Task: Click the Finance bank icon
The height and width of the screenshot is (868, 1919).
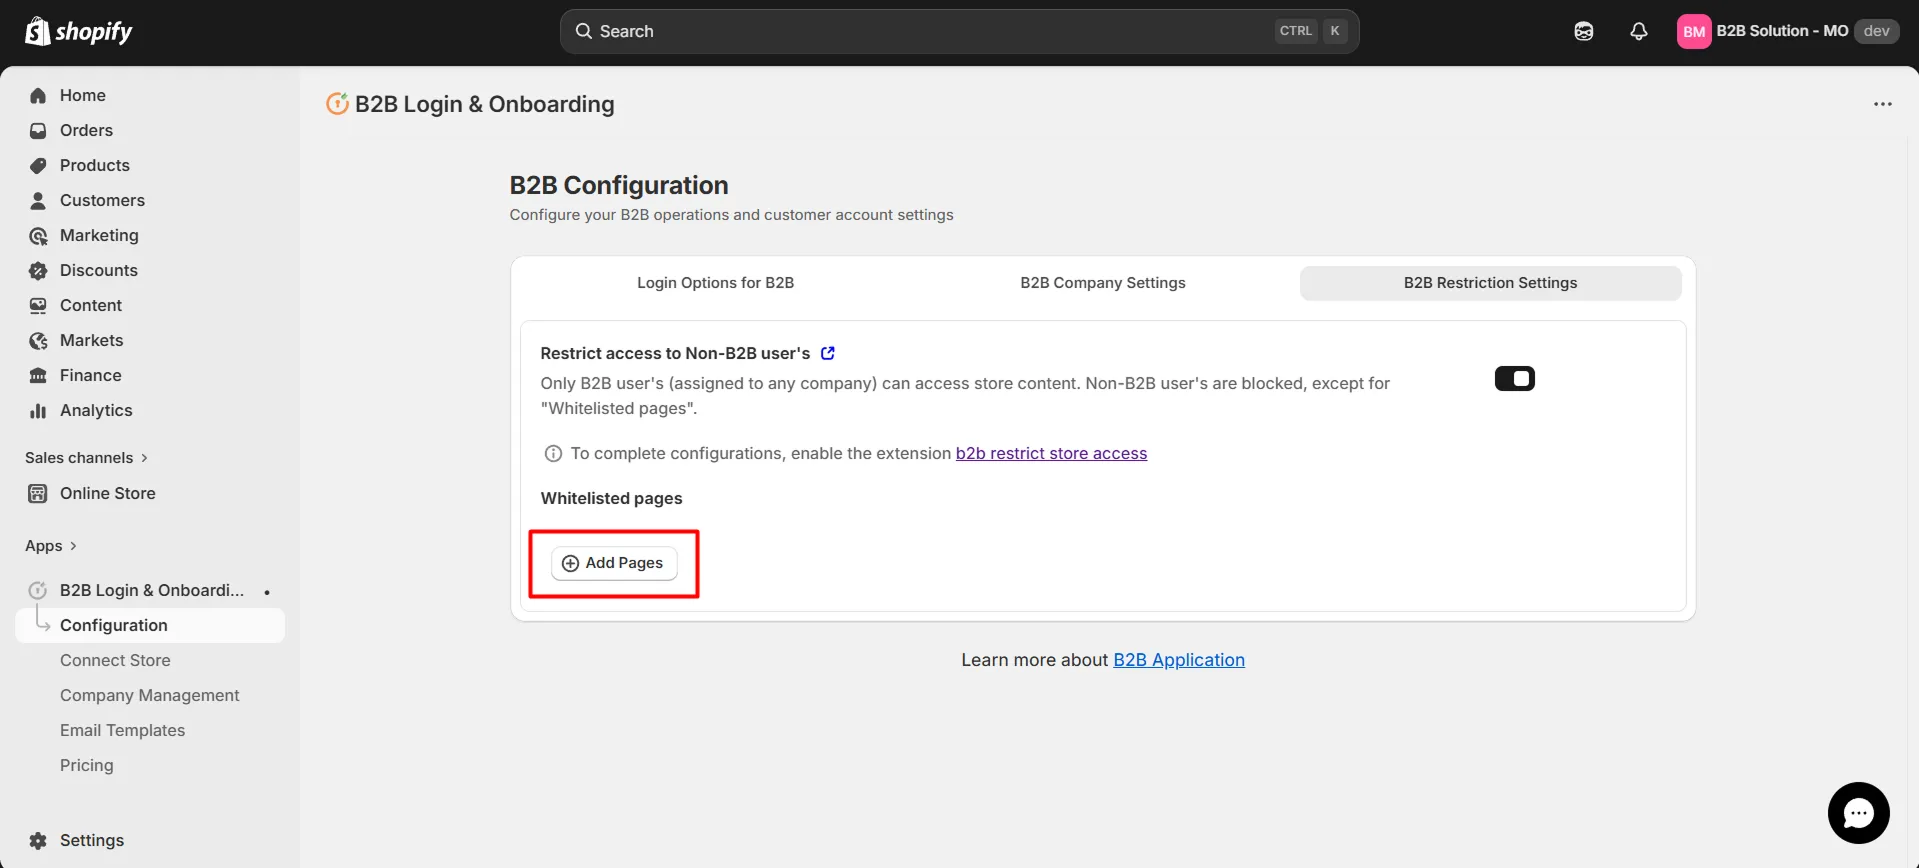Action: tap(38, 375)
